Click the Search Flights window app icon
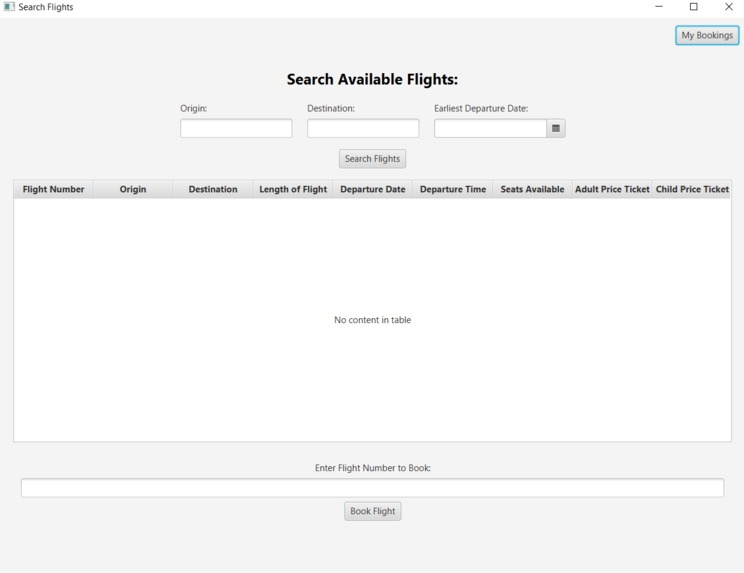Image resolution: width=744 pixels, height=573 pixels. point(9,7)
